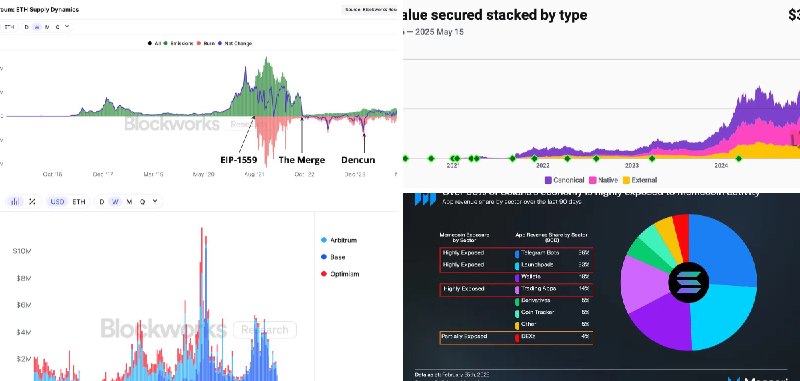
Task: Click the 'value secured stacked by type' heading
Action: coord(495,15)
